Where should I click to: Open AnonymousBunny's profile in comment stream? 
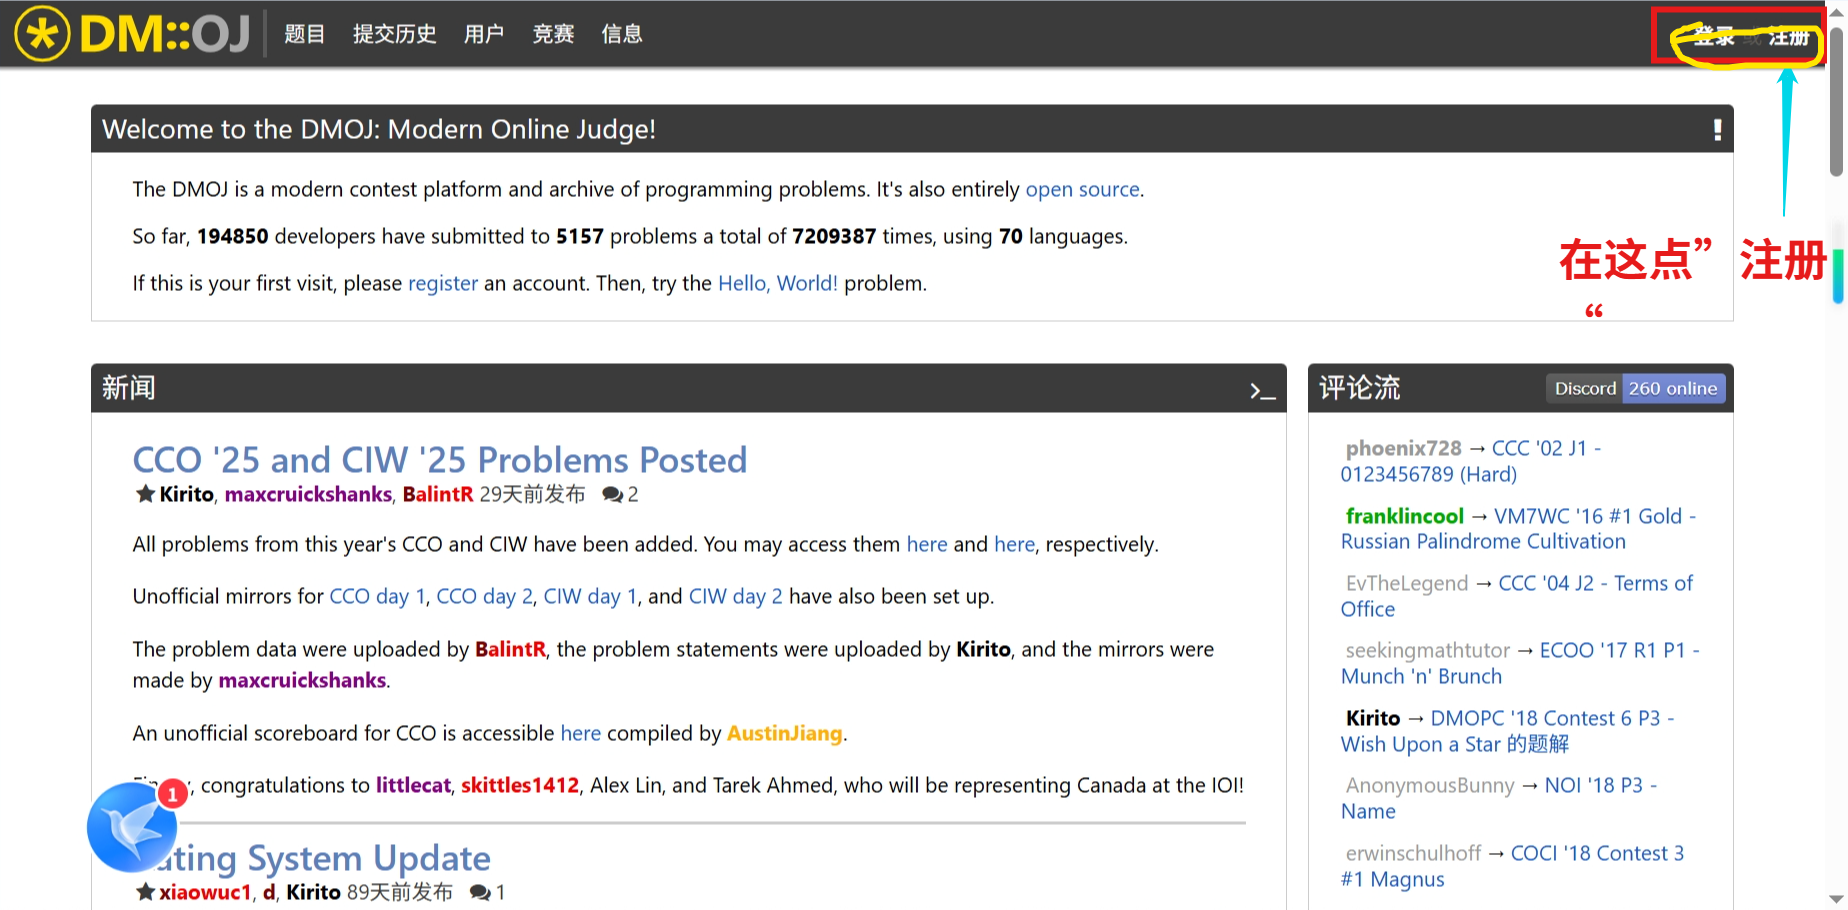(x=1430, y=785)
